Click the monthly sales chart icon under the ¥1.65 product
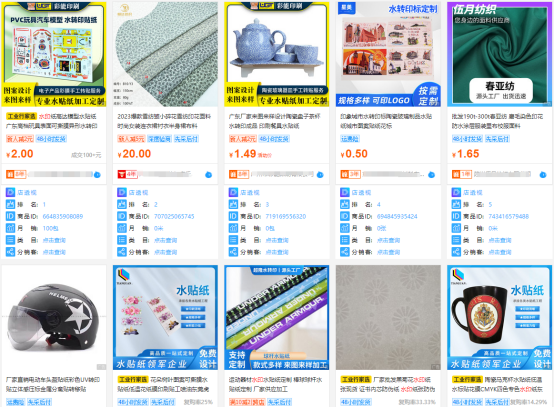This screenshot has width=554, height=407. (456, 228)
